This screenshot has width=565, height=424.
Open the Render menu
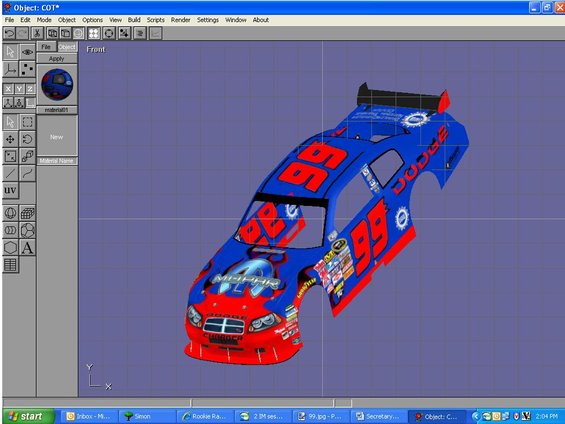181,20
